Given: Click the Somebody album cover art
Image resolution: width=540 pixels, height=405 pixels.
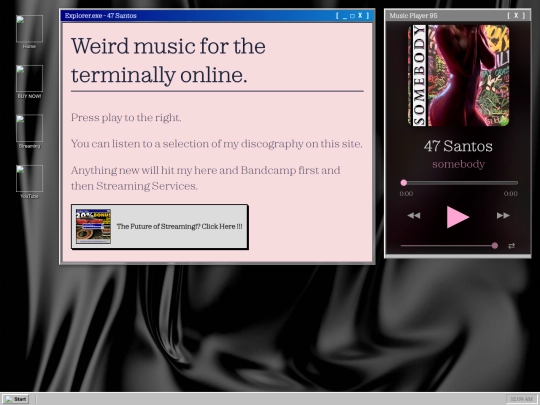Looking at the screenshot, I should coord(458,75).
